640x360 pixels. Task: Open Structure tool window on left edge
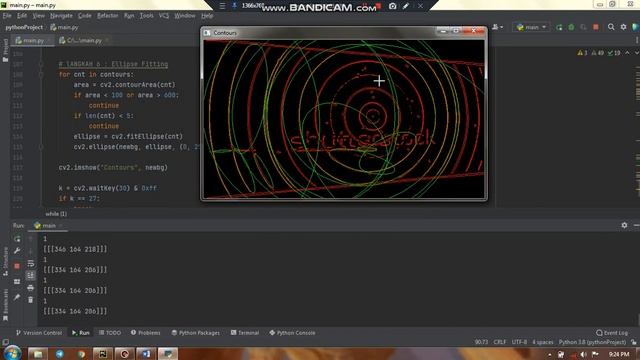point(5,262)
